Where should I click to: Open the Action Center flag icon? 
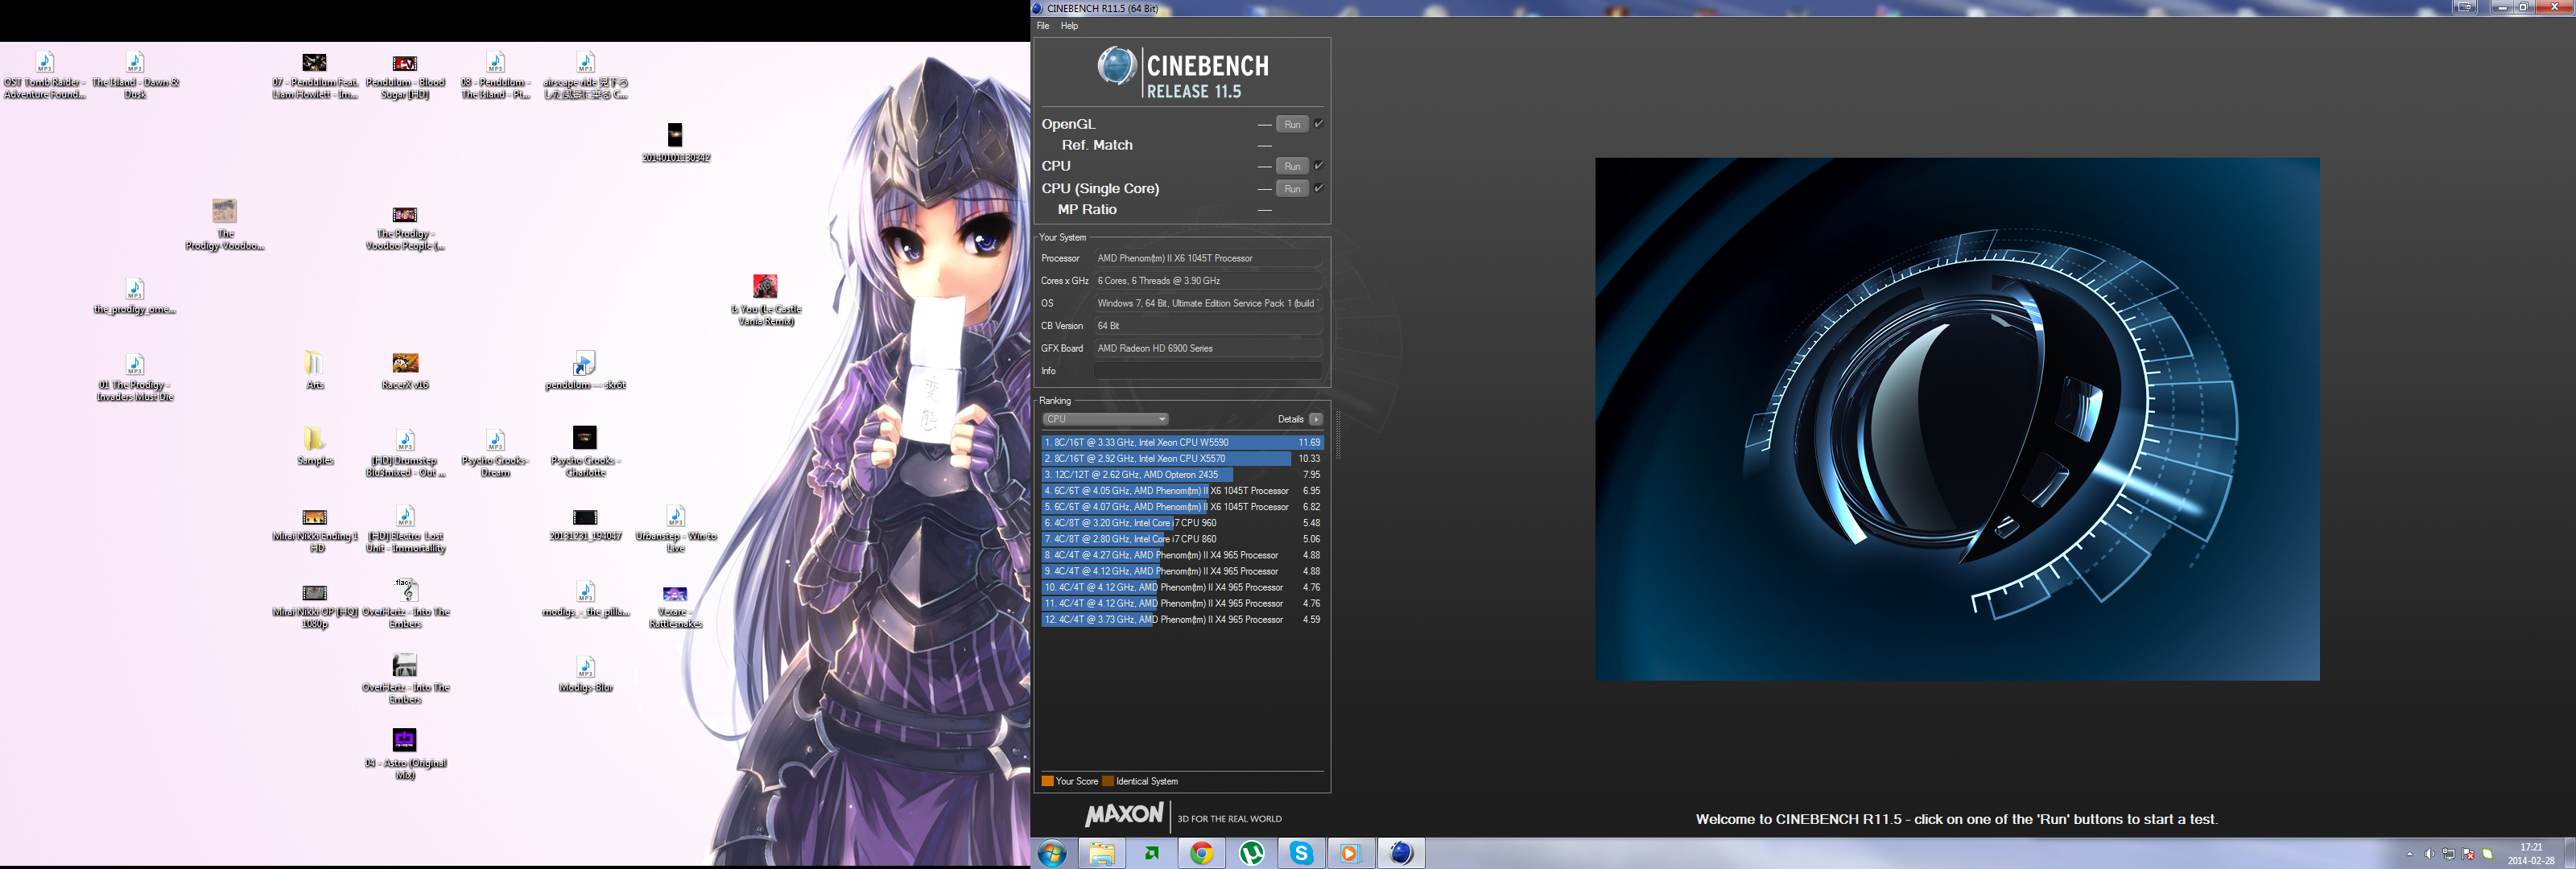click(x=2468, y=854)
